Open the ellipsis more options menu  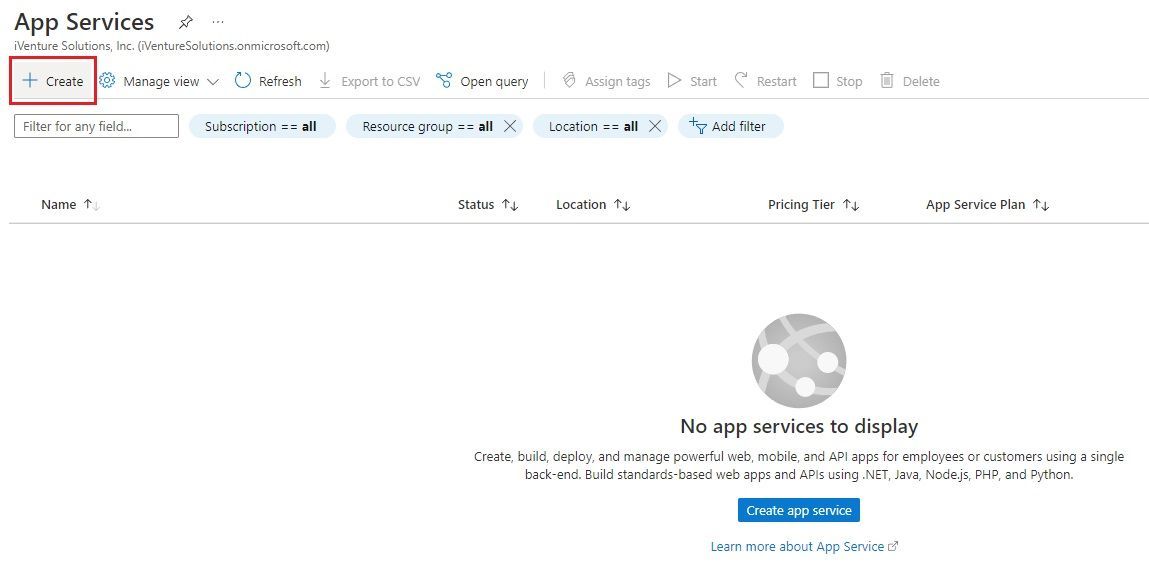click(218, 22)
